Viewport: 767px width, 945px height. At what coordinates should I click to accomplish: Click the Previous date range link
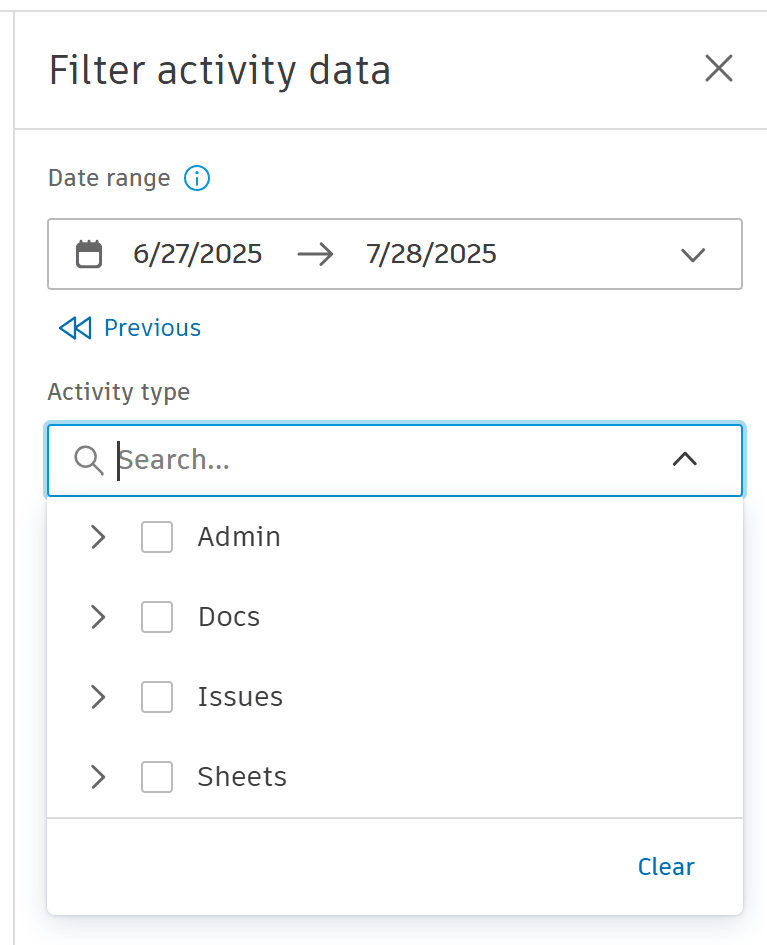(x=152, y=328)
